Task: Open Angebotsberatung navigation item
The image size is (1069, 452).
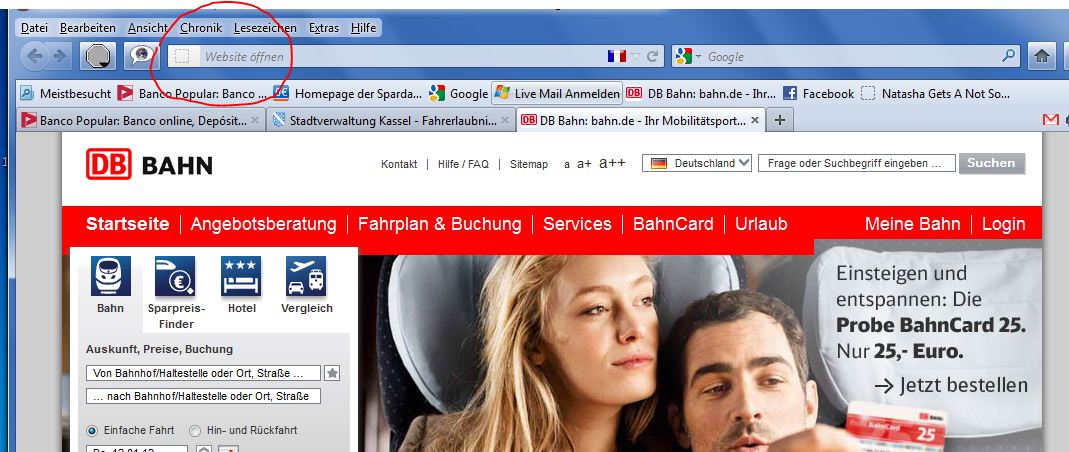Action: 263,224
